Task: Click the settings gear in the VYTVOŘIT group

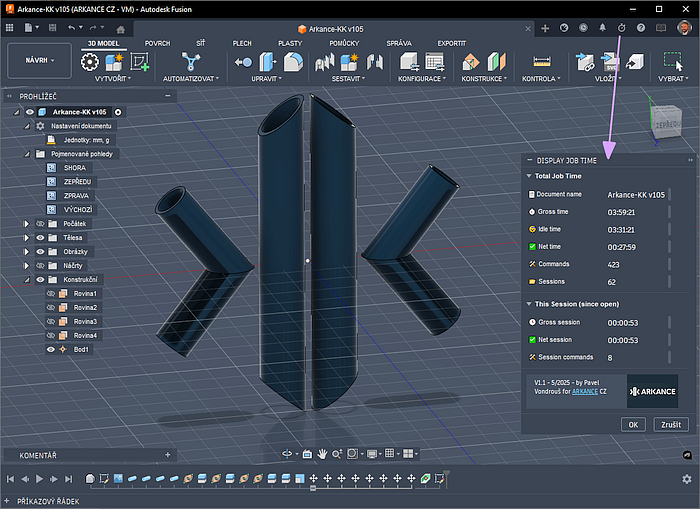Action: pyautogui.click(x=90, y=62)
